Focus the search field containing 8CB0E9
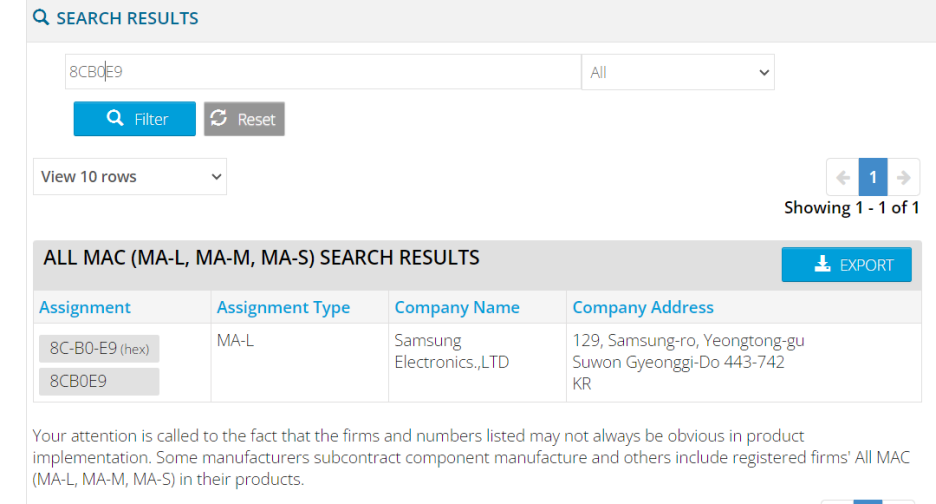Image resolution: width=936 pixels, height=504 pixels. point(323,72)
